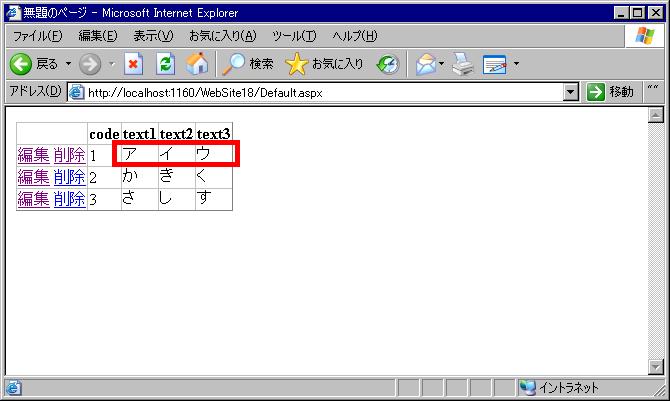
Task: Click the Forward arrow icon
Action: pos(90,64)
